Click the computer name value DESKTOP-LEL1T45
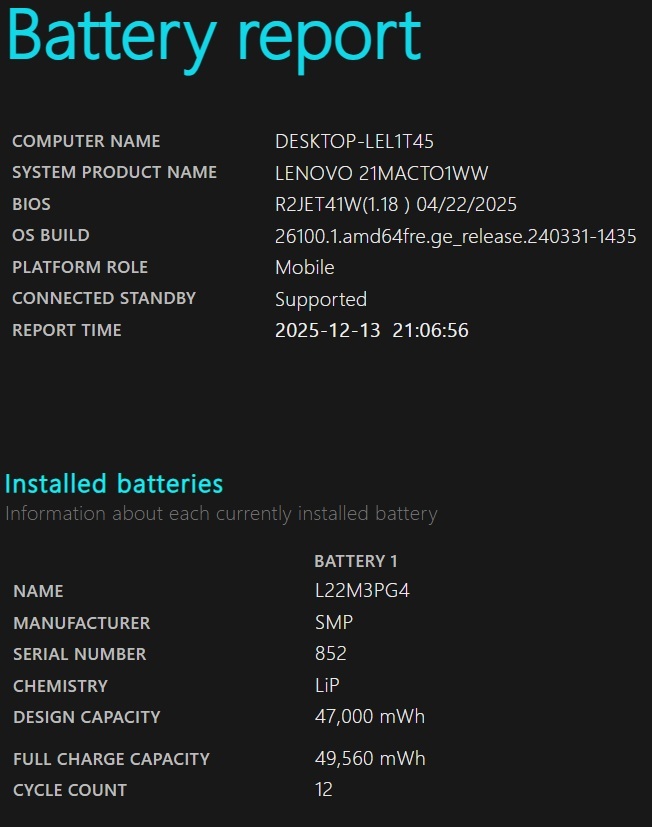The width and height of the screenshot is (652, 827). click(354, 141)
